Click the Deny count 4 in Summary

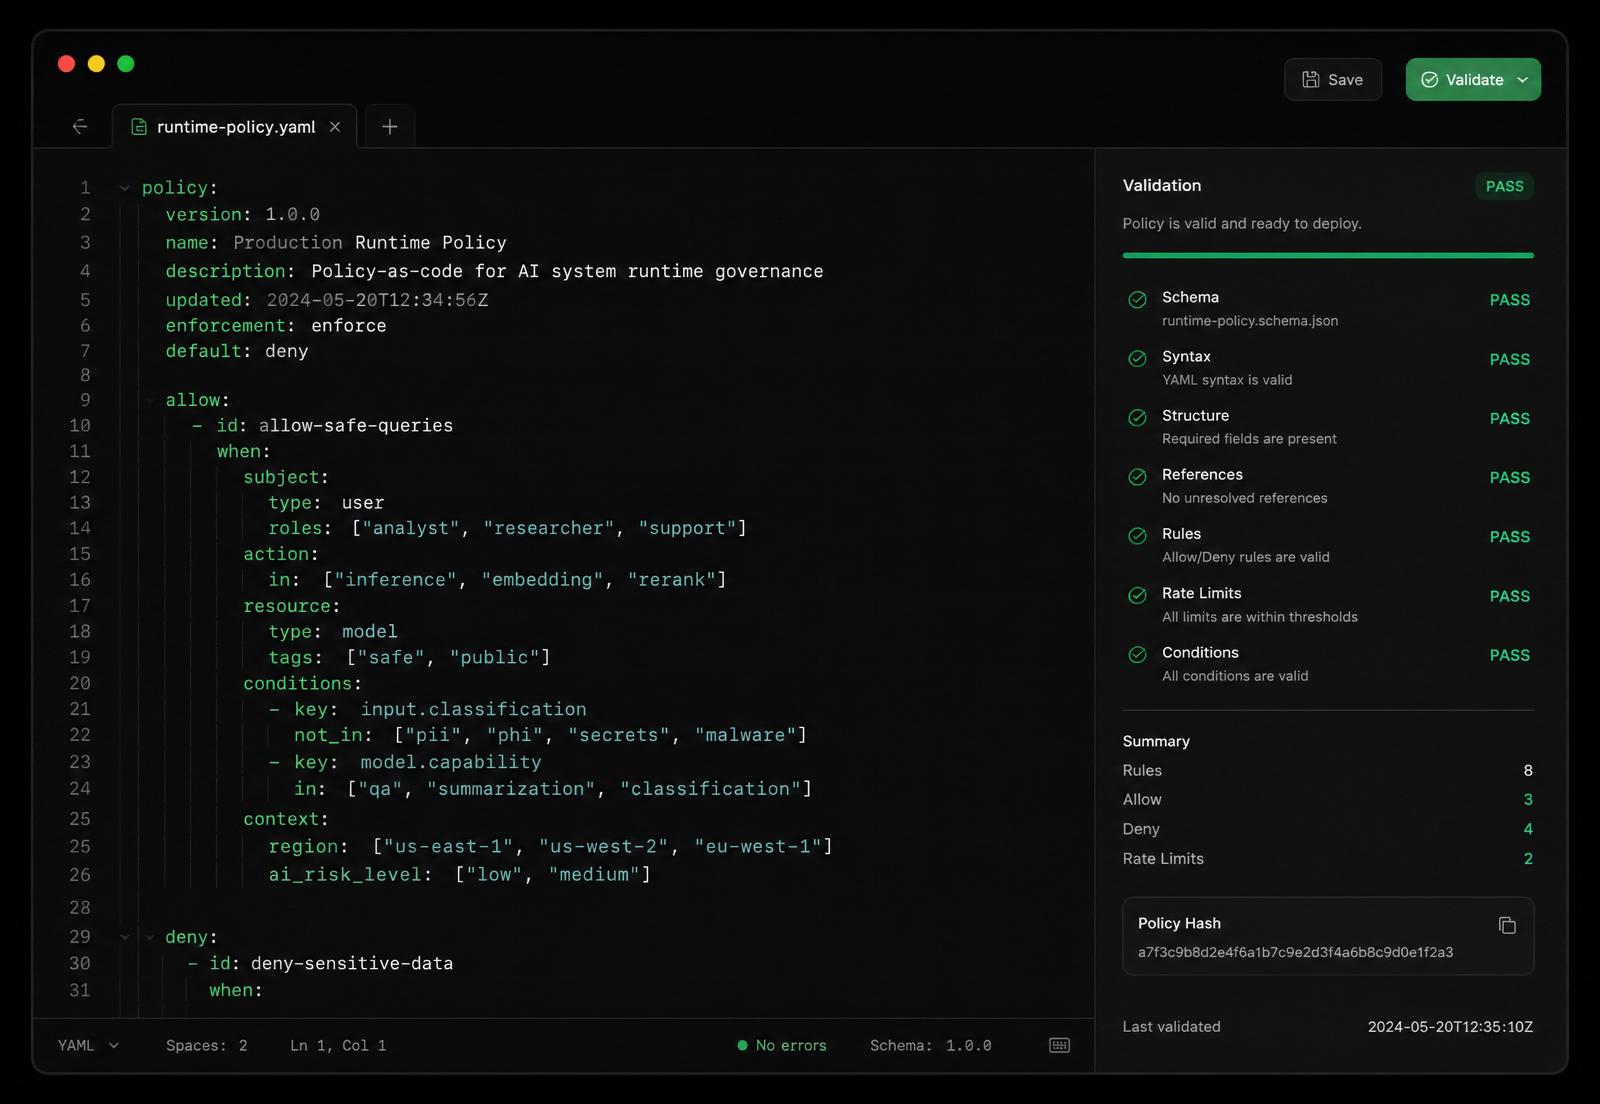pyautogui.click(x=1528, y=829)
